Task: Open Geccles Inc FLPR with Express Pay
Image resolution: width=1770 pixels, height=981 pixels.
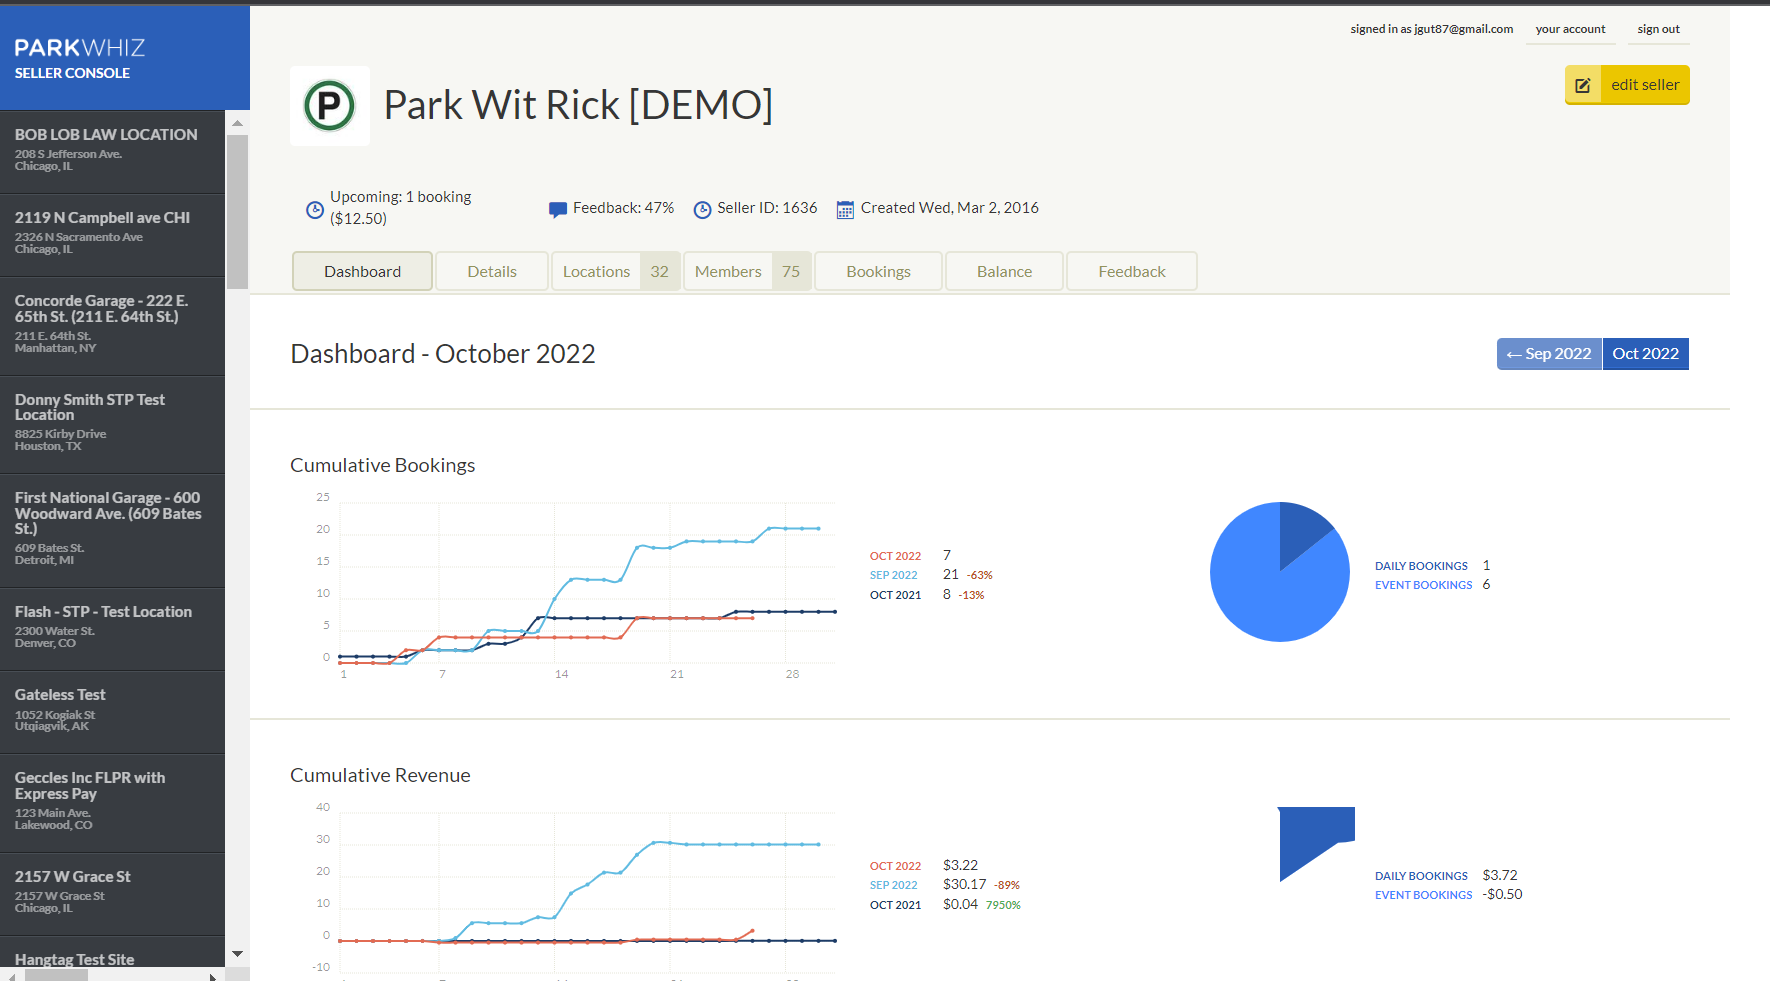Action: (x=112, y=803)
